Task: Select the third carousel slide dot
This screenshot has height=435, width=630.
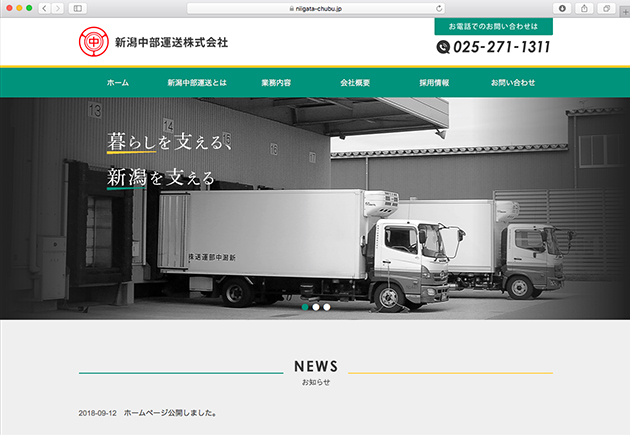Action: (x=327, y=307)
